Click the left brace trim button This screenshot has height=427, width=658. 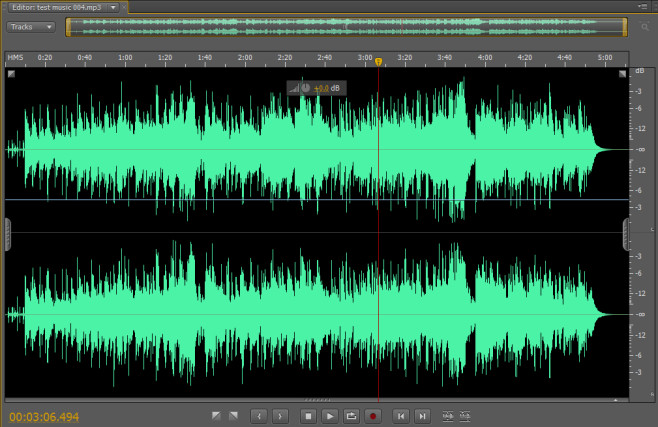pos(258,416)
